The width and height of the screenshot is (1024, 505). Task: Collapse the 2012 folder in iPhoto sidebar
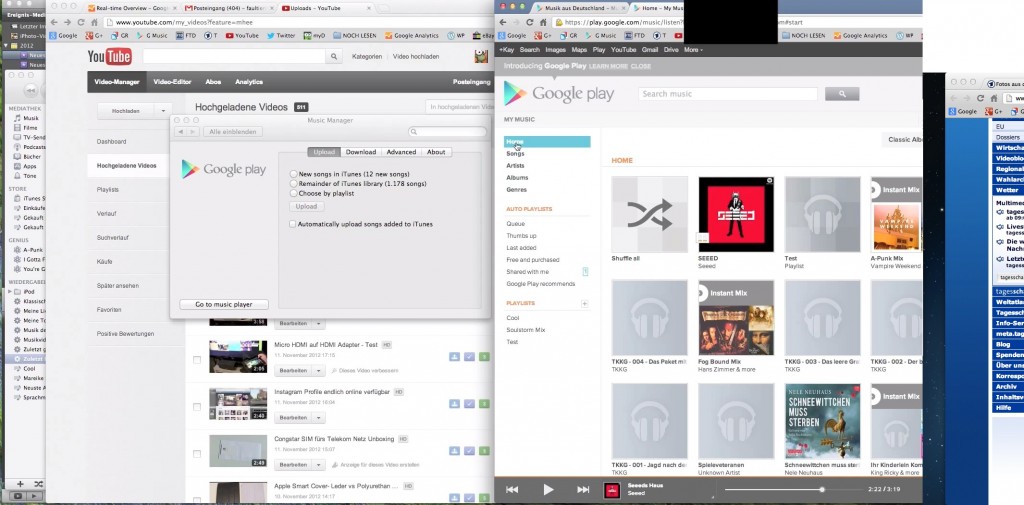tap(7, 46)
